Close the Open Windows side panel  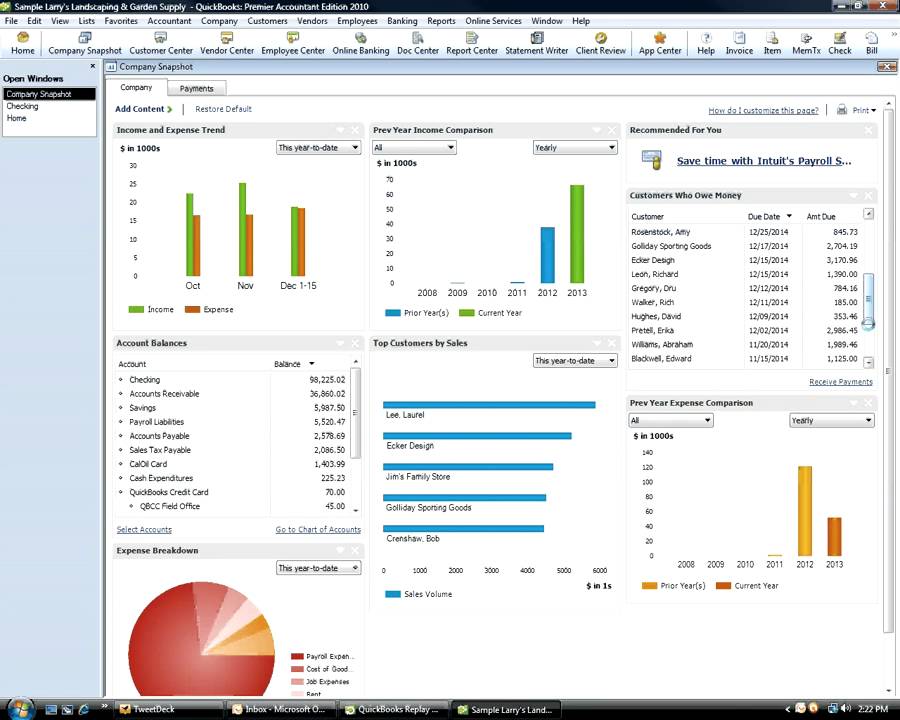coord(92,66)
